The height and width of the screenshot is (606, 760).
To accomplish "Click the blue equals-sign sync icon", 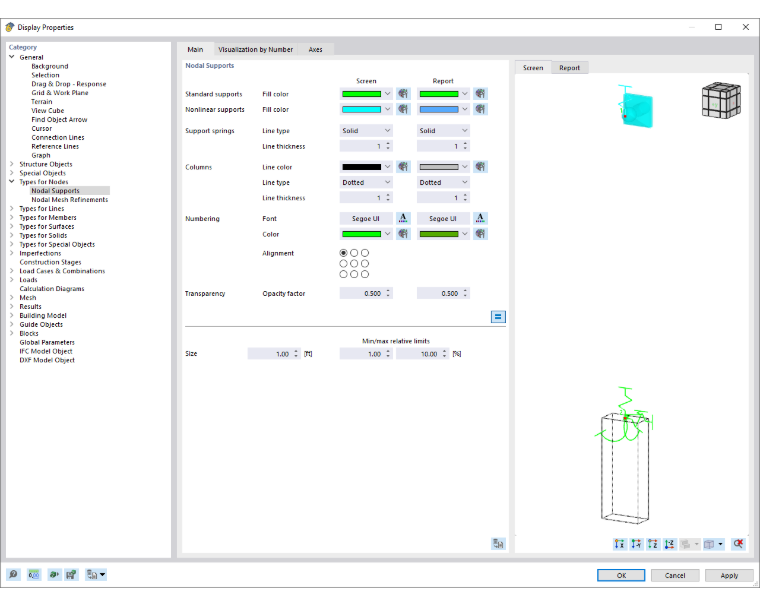I will (x=498, y=317).
